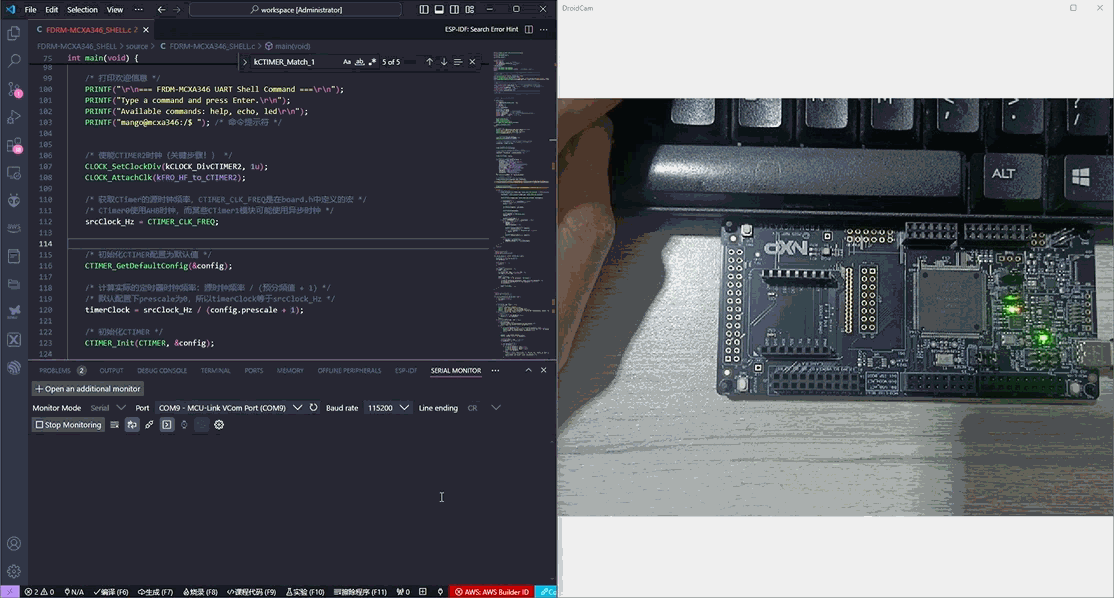Click the kCTIMER_Match_1 find input field

(294, 62)
